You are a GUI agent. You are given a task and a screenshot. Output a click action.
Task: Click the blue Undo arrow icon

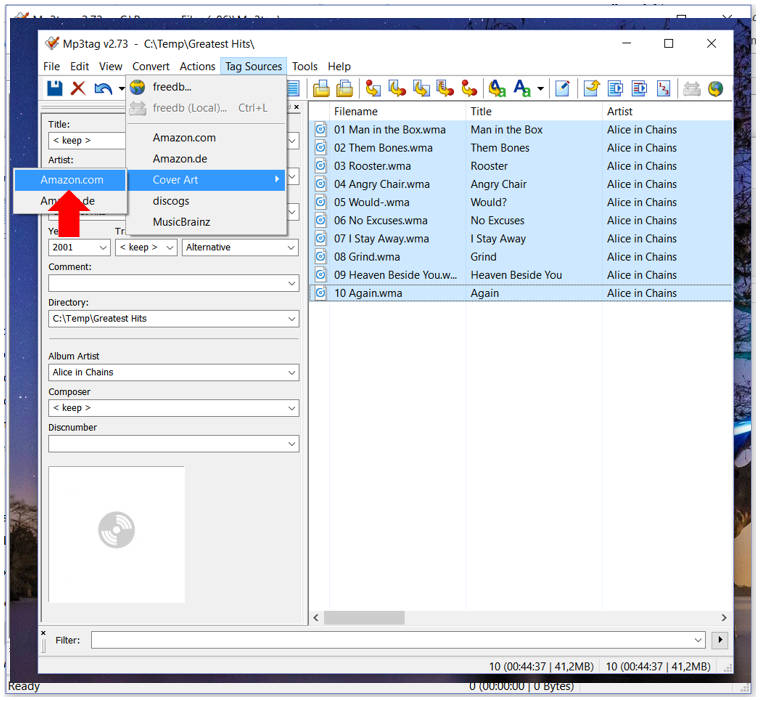tap(103, 88)
